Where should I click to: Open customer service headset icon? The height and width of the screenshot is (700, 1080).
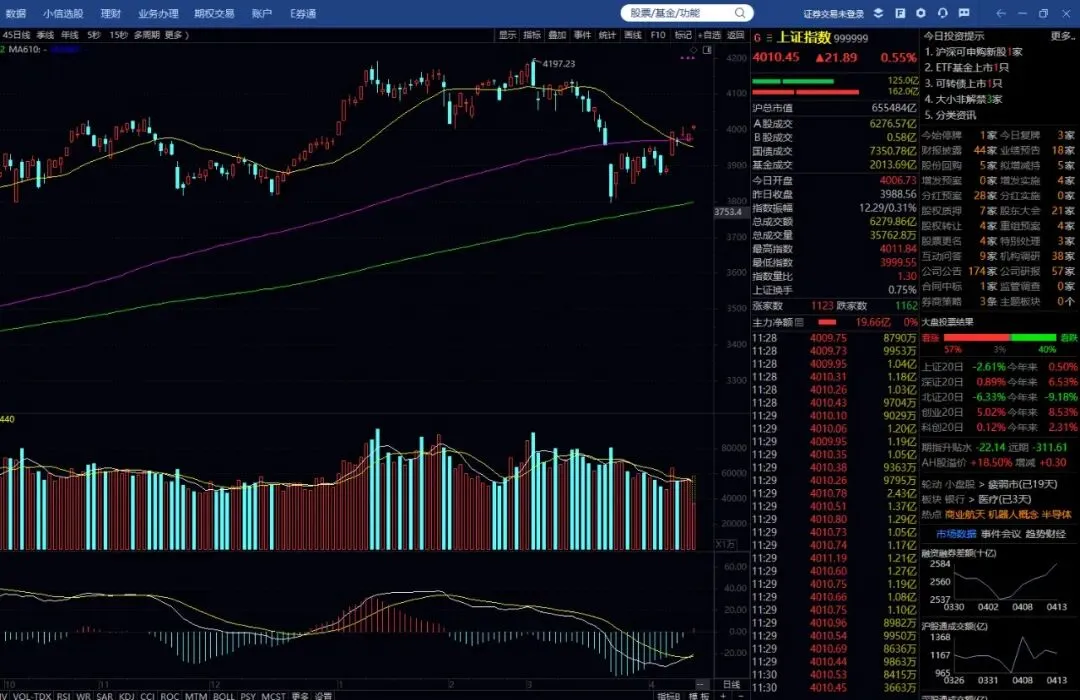(942, 13)
